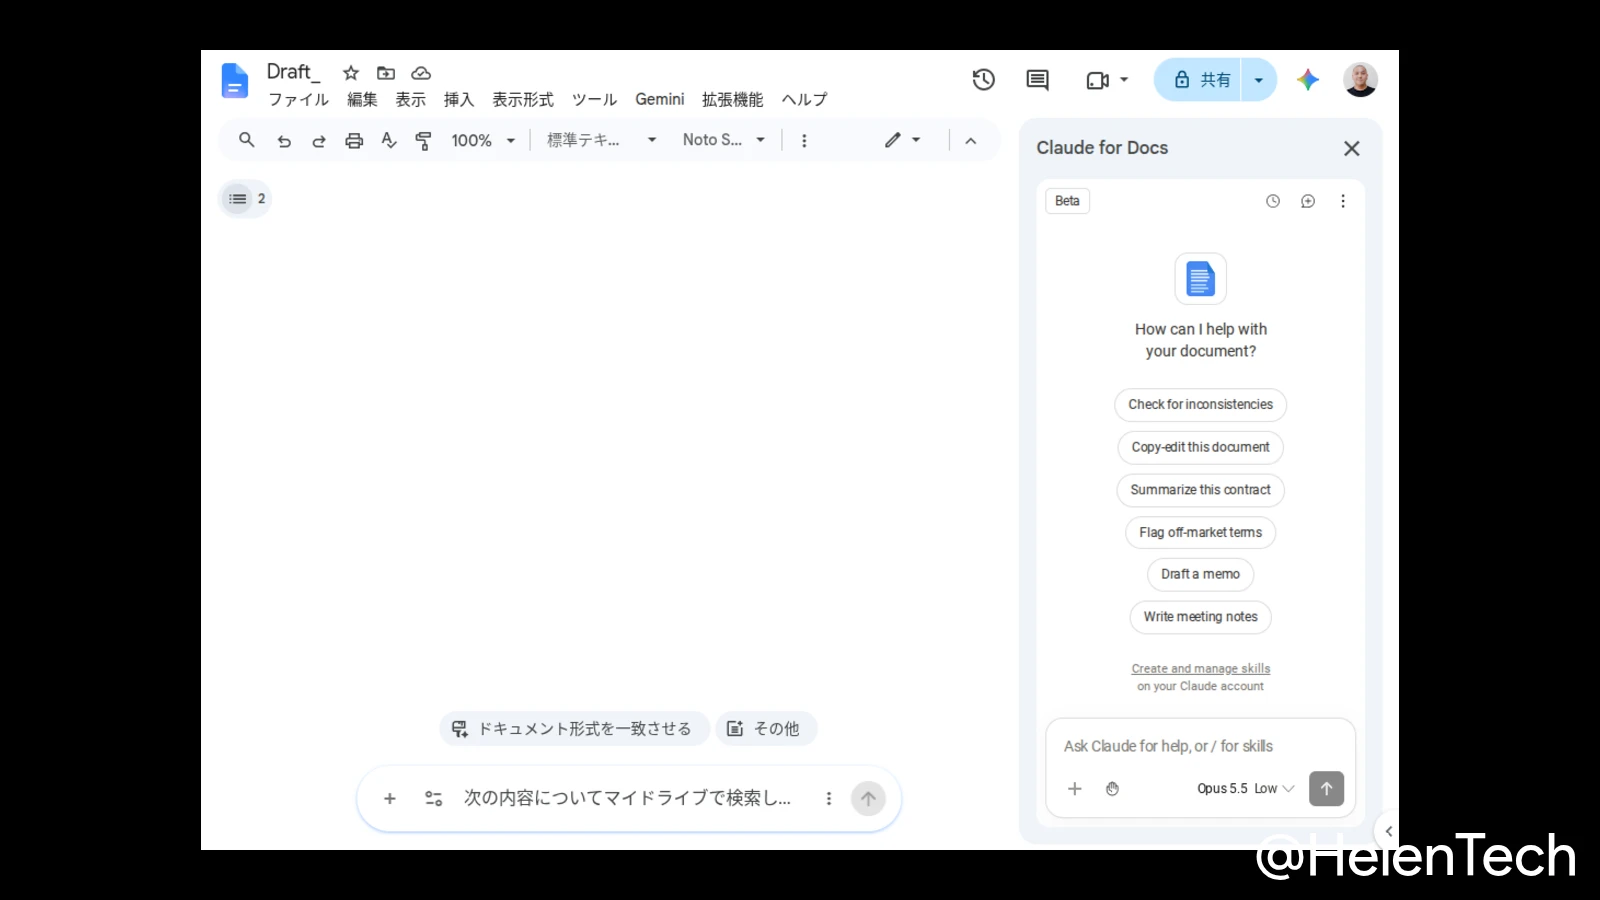
Task: Open 表示形式 menu
Action: coord(523,100)
